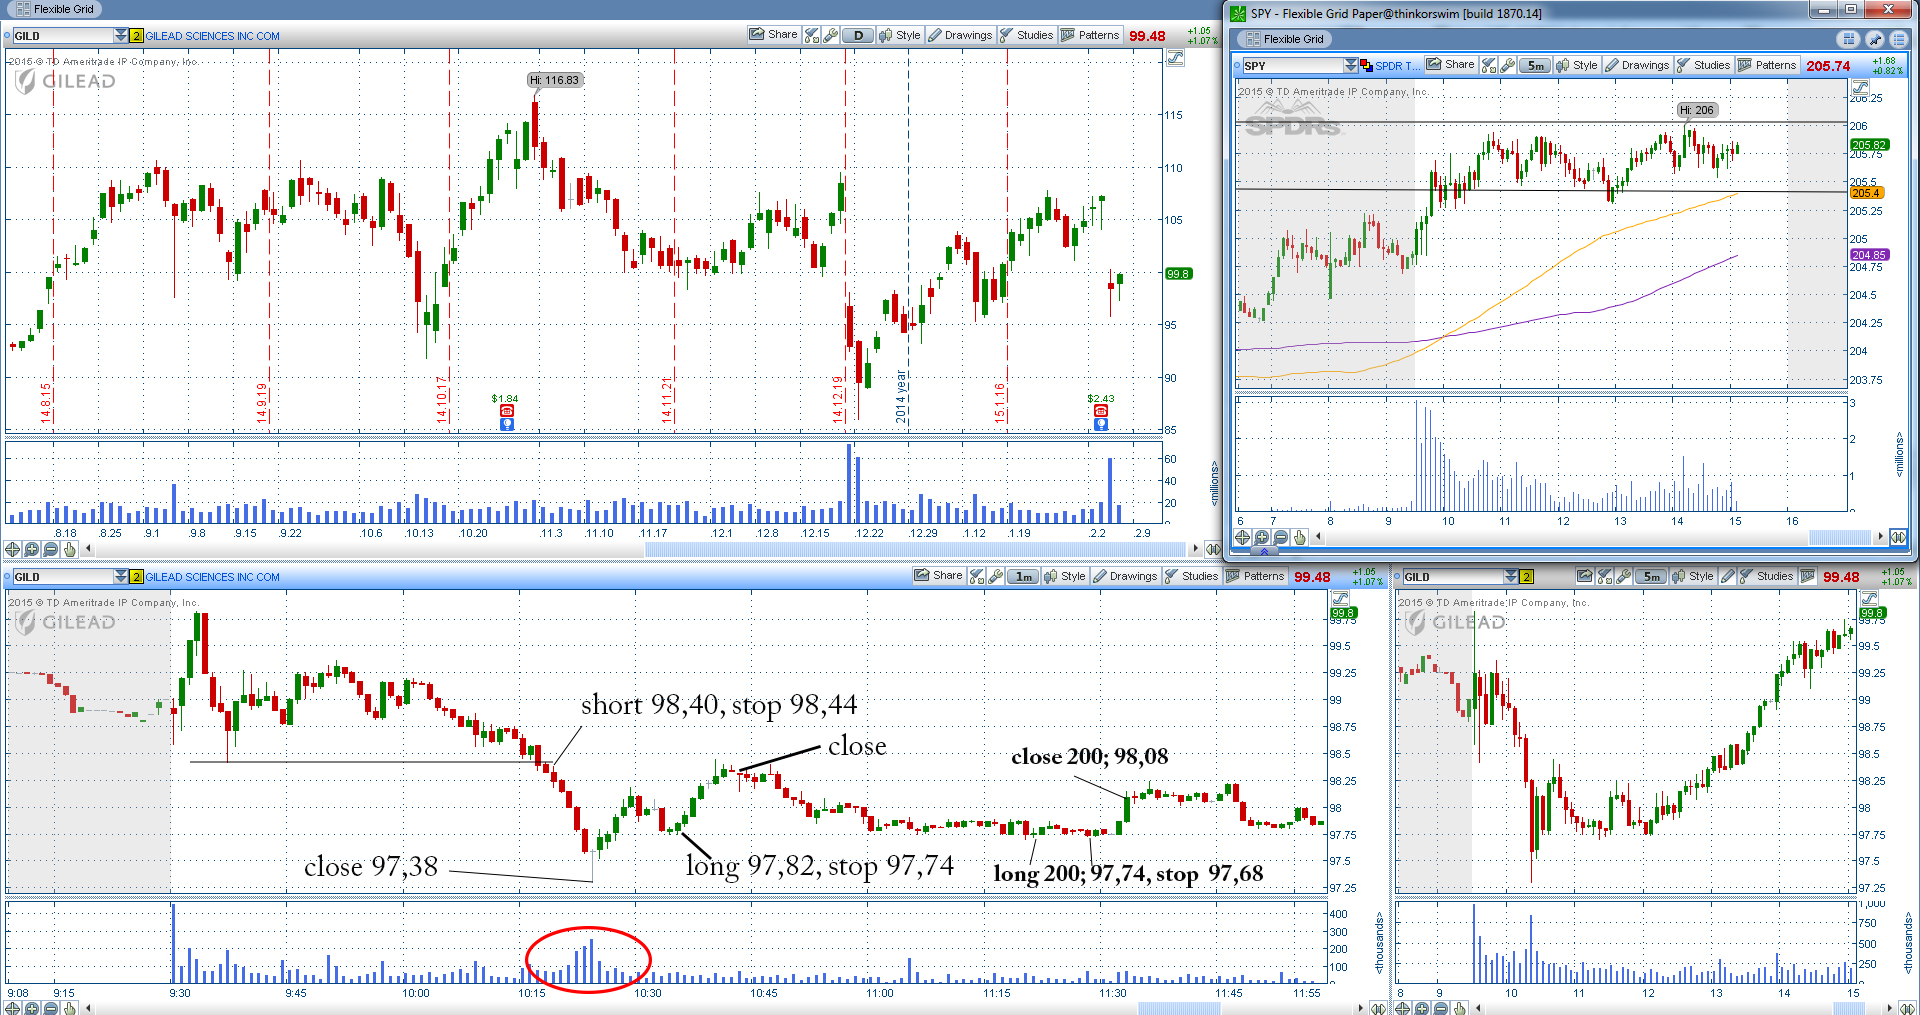Click the right scroll arrow under the SPY chart
Viewport: 1920px width, 1015px height.
[x=1880, y=537]
